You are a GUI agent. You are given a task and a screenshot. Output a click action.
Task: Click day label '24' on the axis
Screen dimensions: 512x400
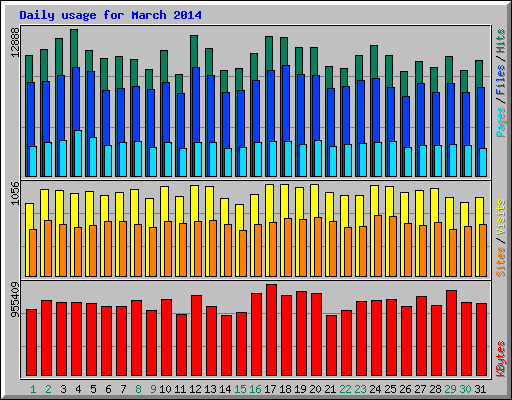[x=375, y=389]
